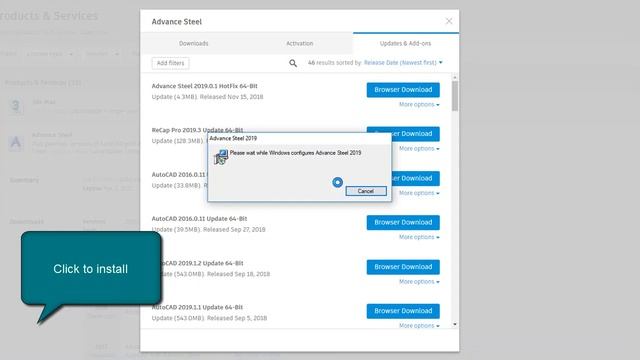Viewport: 640px width, 360px height.
Task: Expand More options for AutoCAD 2019.1.2 Update
Action: 419,282
